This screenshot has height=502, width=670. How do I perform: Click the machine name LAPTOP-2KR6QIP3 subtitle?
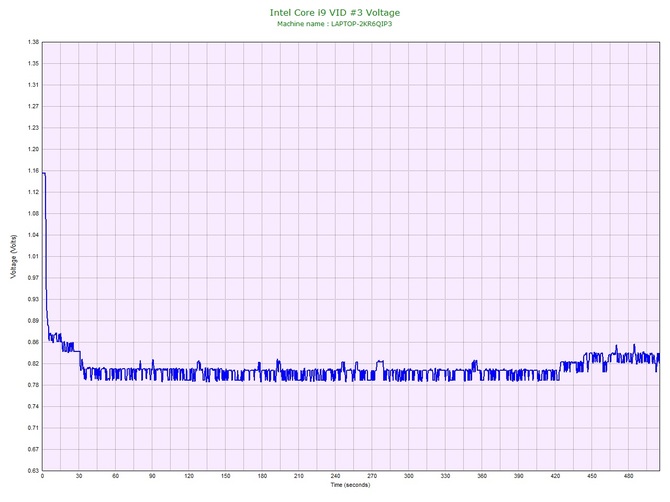click(x=335, y=24)
